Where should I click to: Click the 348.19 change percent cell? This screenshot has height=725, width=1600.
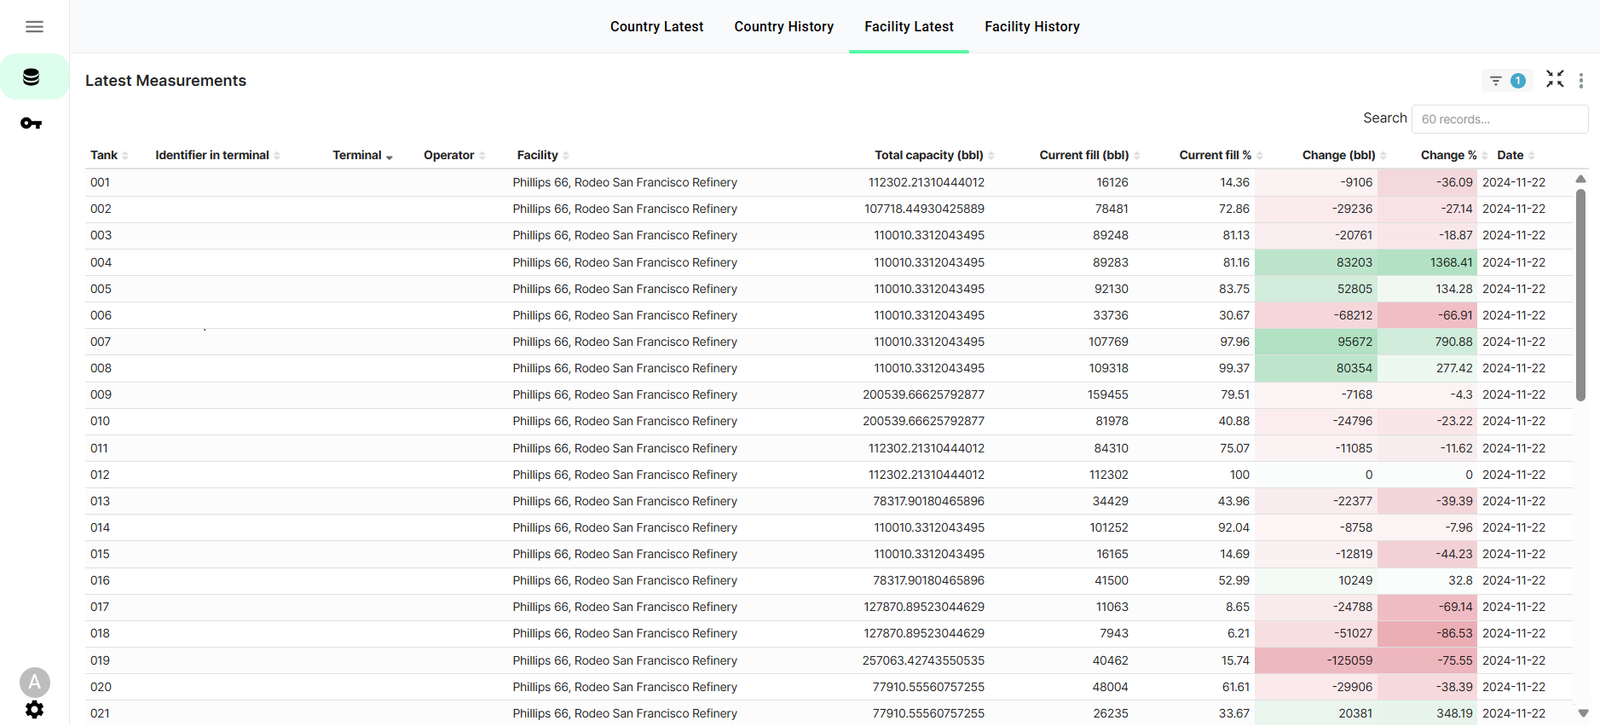[1428, 714]
